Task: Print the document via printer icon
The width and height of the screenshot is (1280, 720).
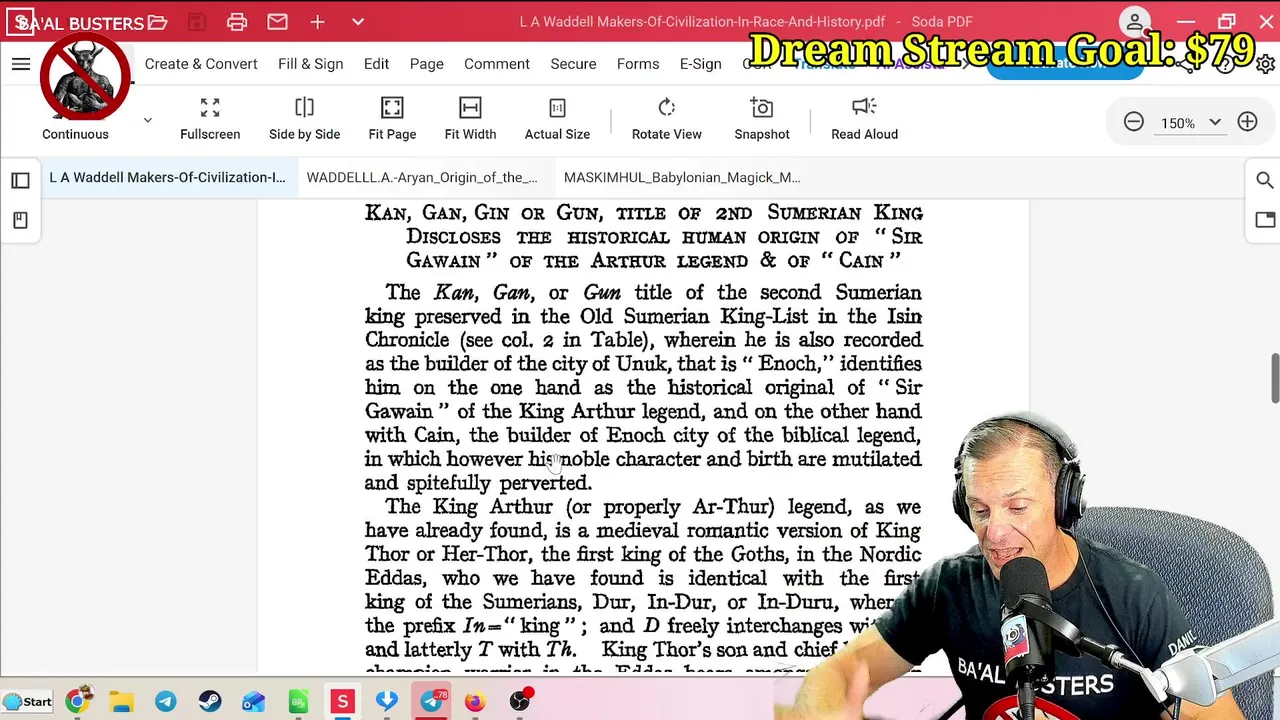Action: pos(237,22)
